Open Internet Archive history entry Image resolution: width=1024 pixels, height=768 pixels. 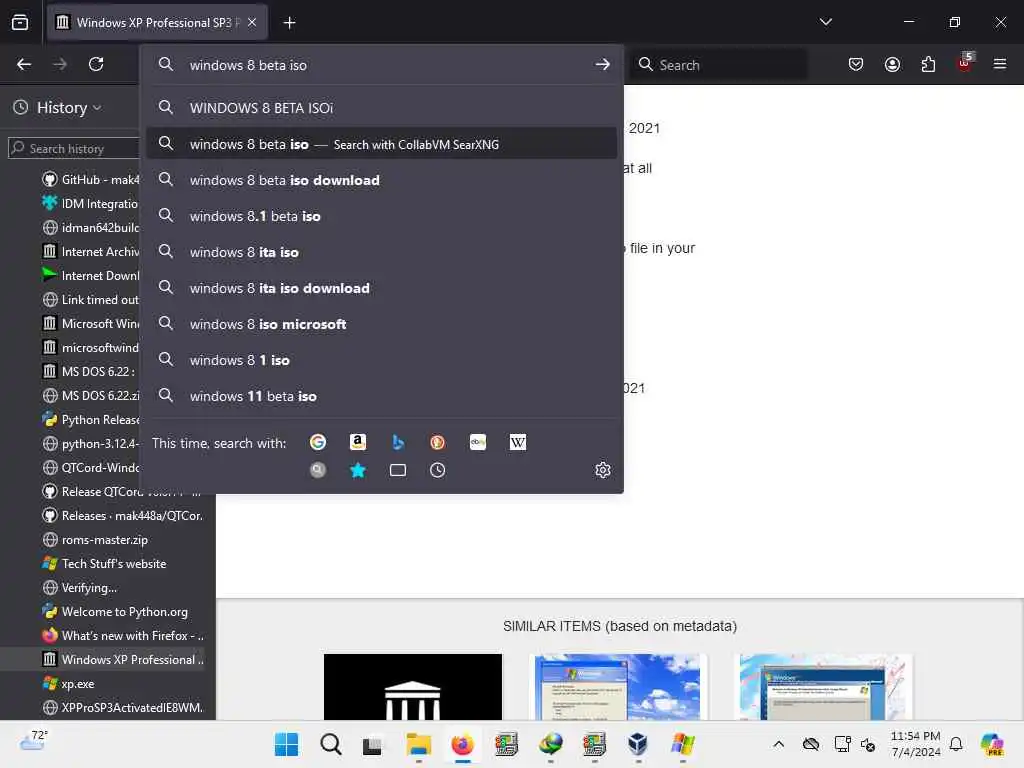91,251
